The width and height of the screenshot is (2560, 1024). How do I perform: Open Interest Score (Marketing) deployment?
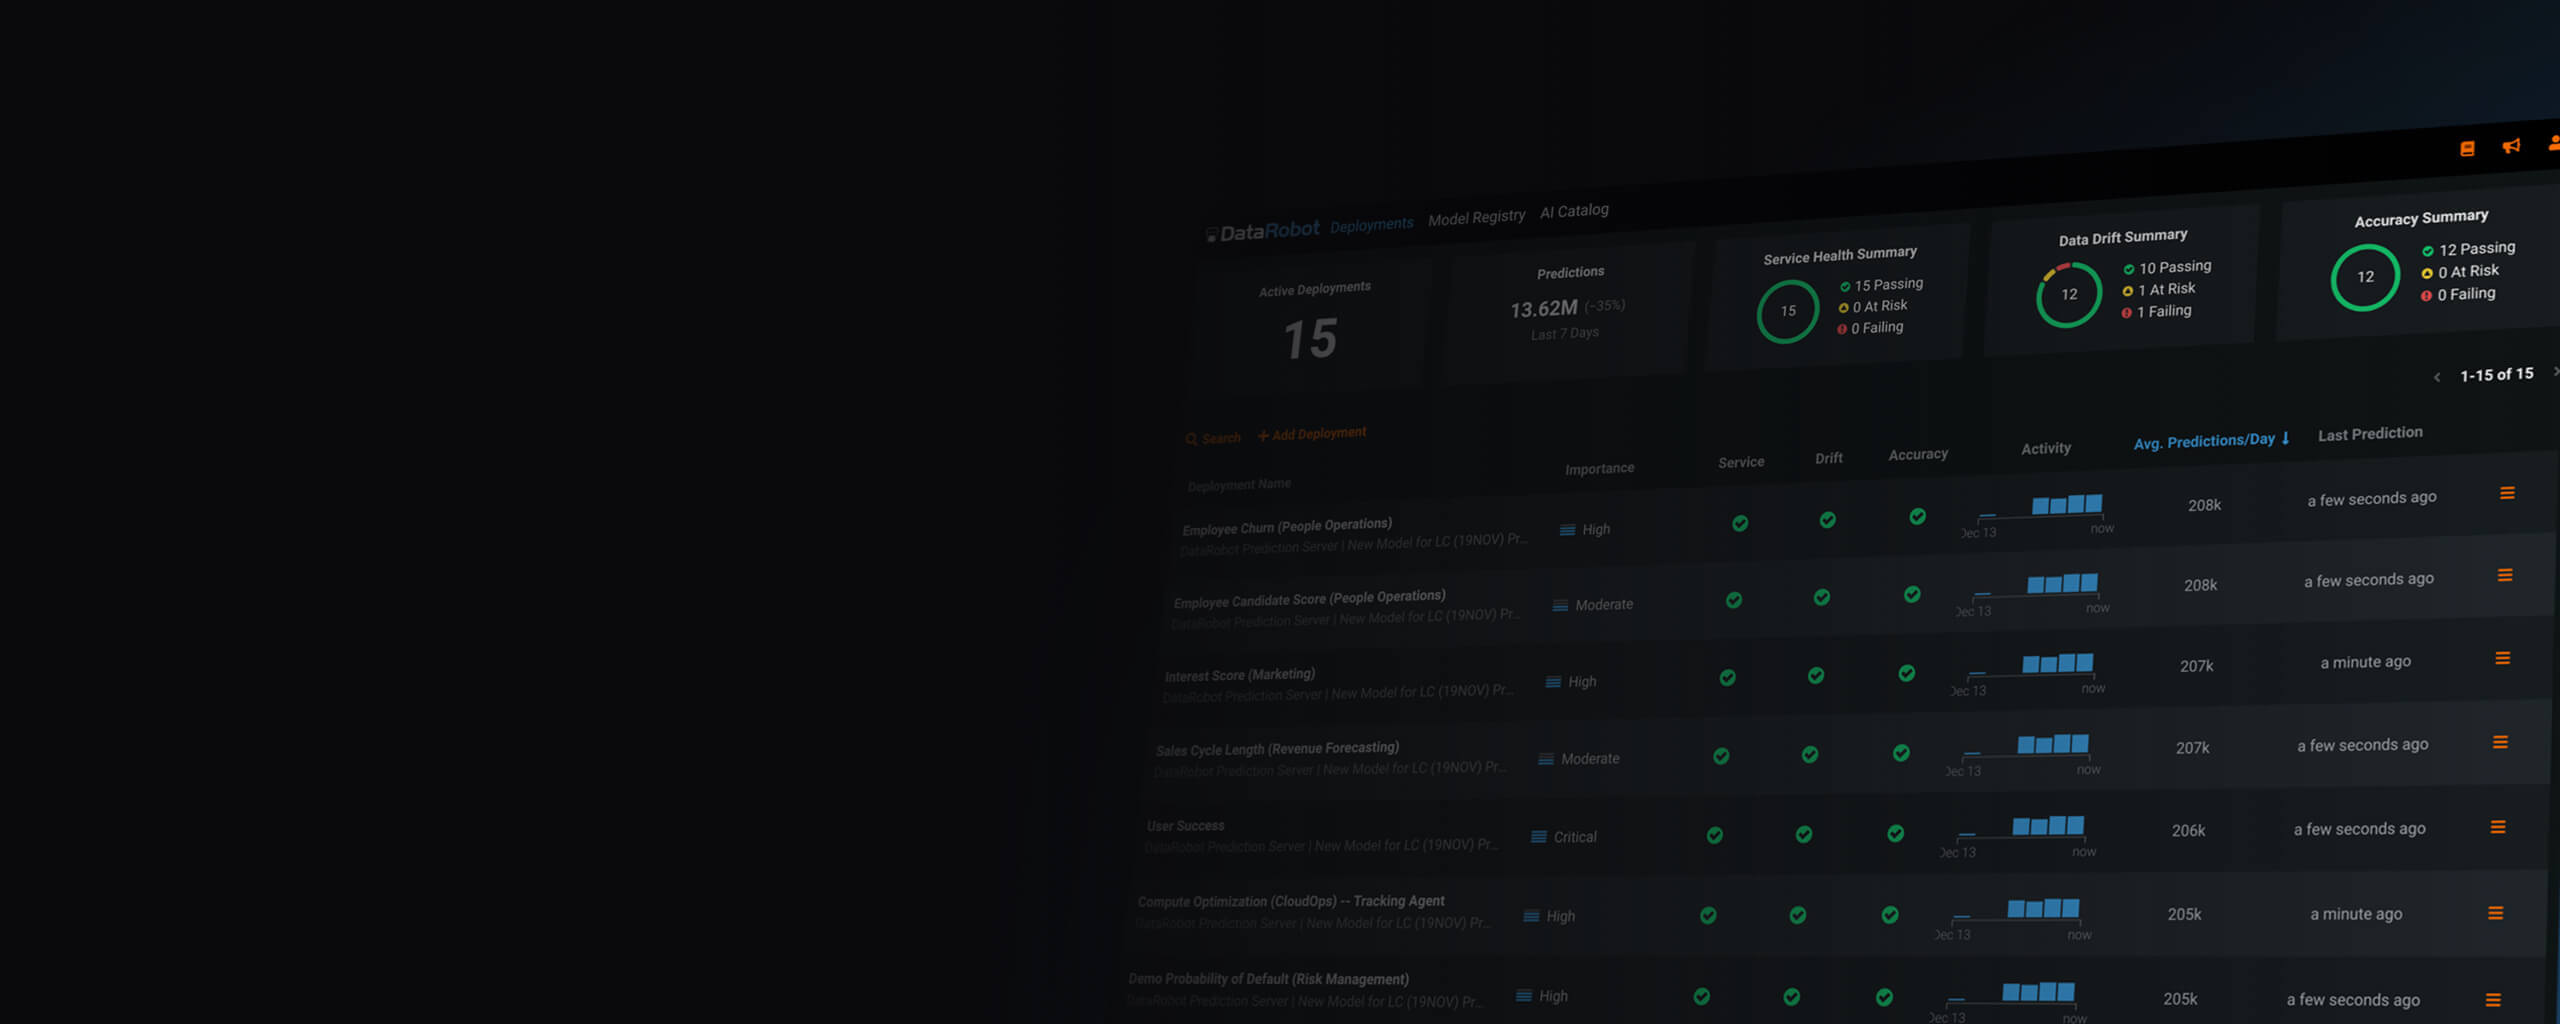1240,675
